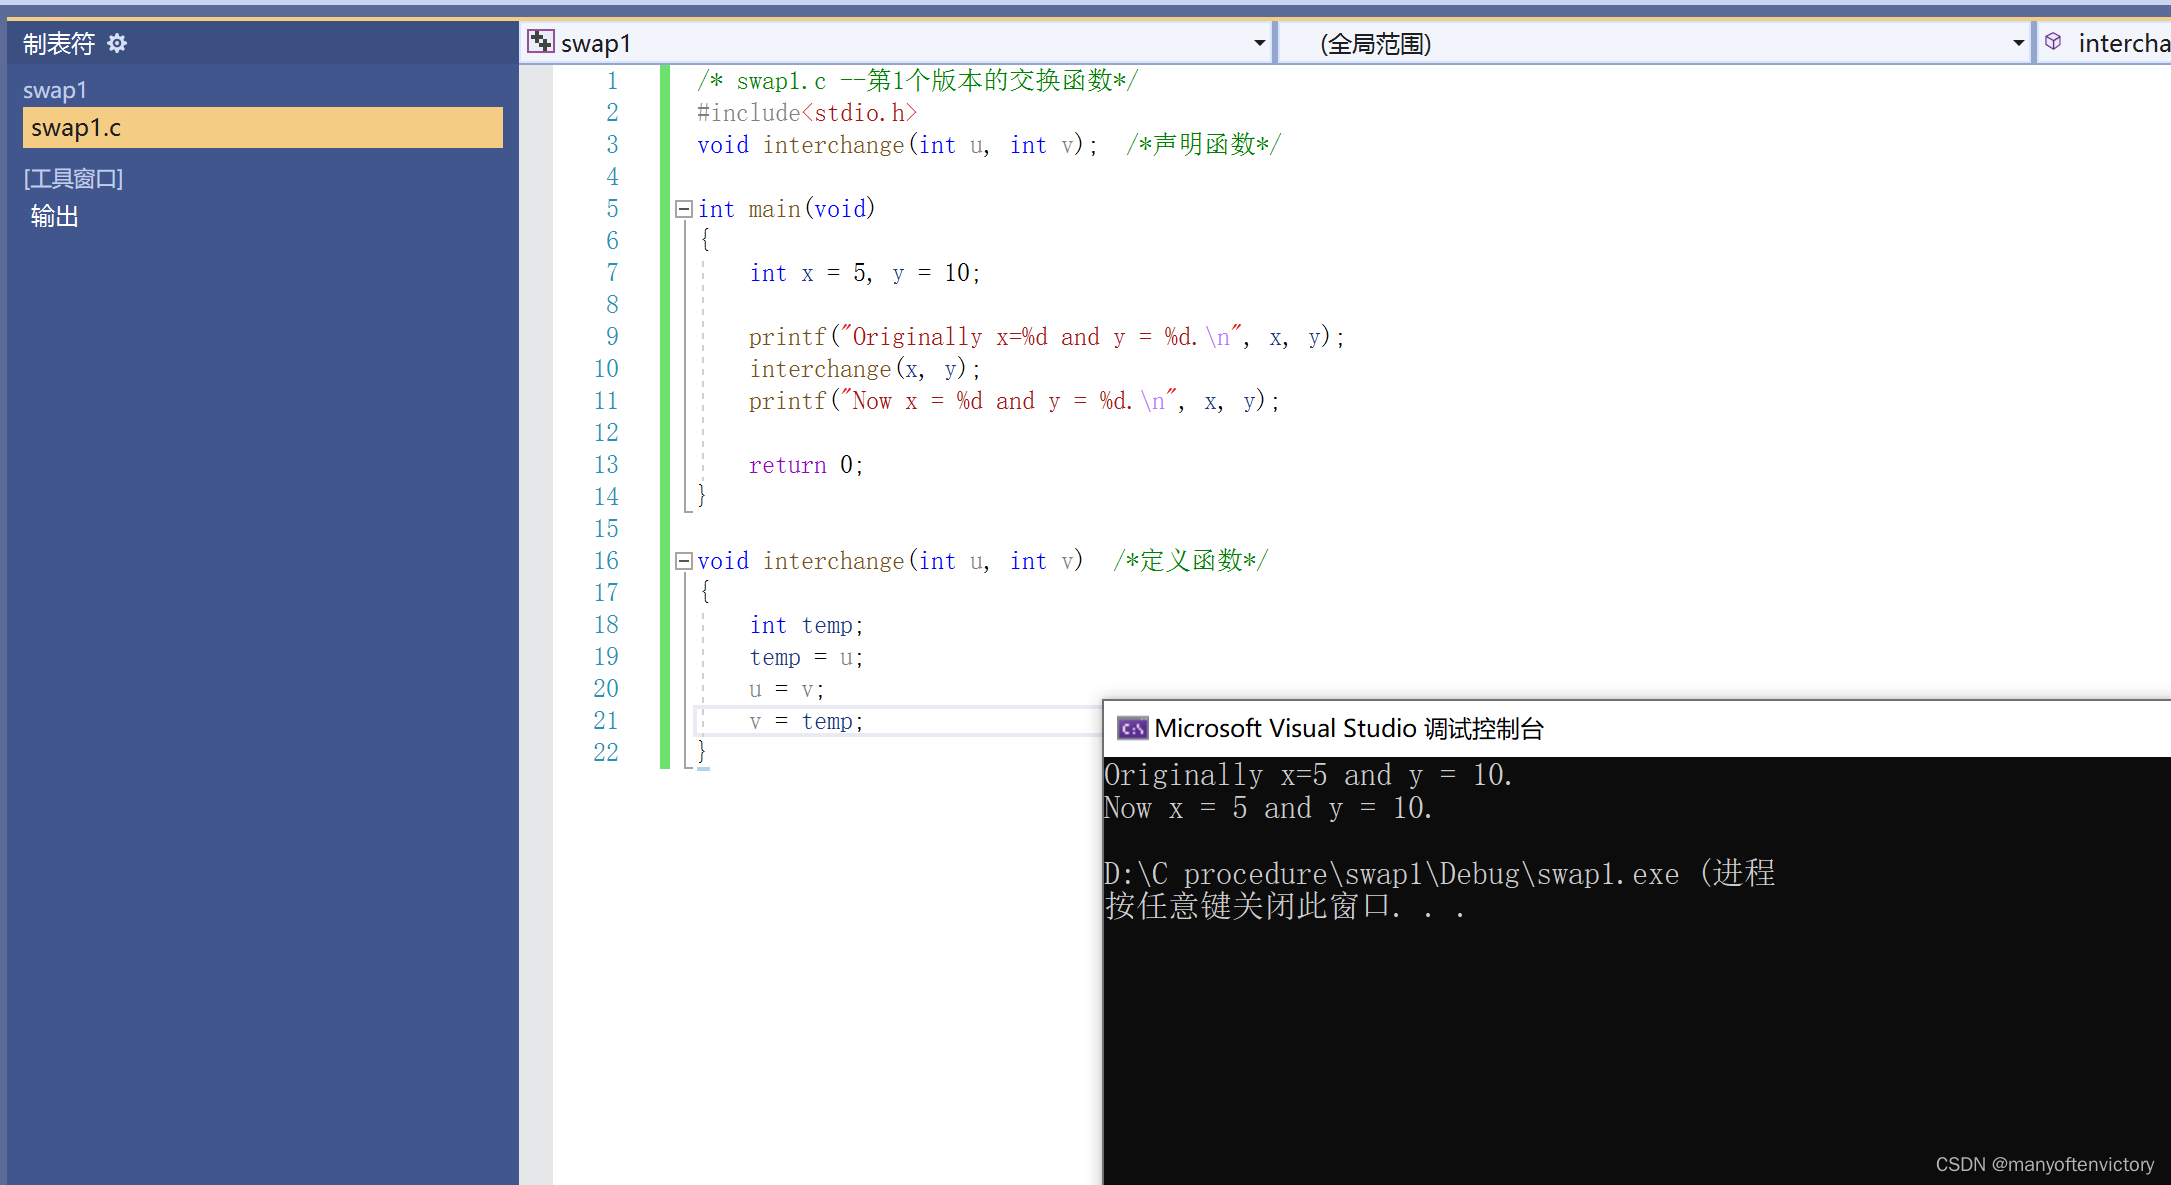The height and width of the screenshot is (1185, 2171).
Task: Click the console icon in debug console title
Action: point(1132,728)
